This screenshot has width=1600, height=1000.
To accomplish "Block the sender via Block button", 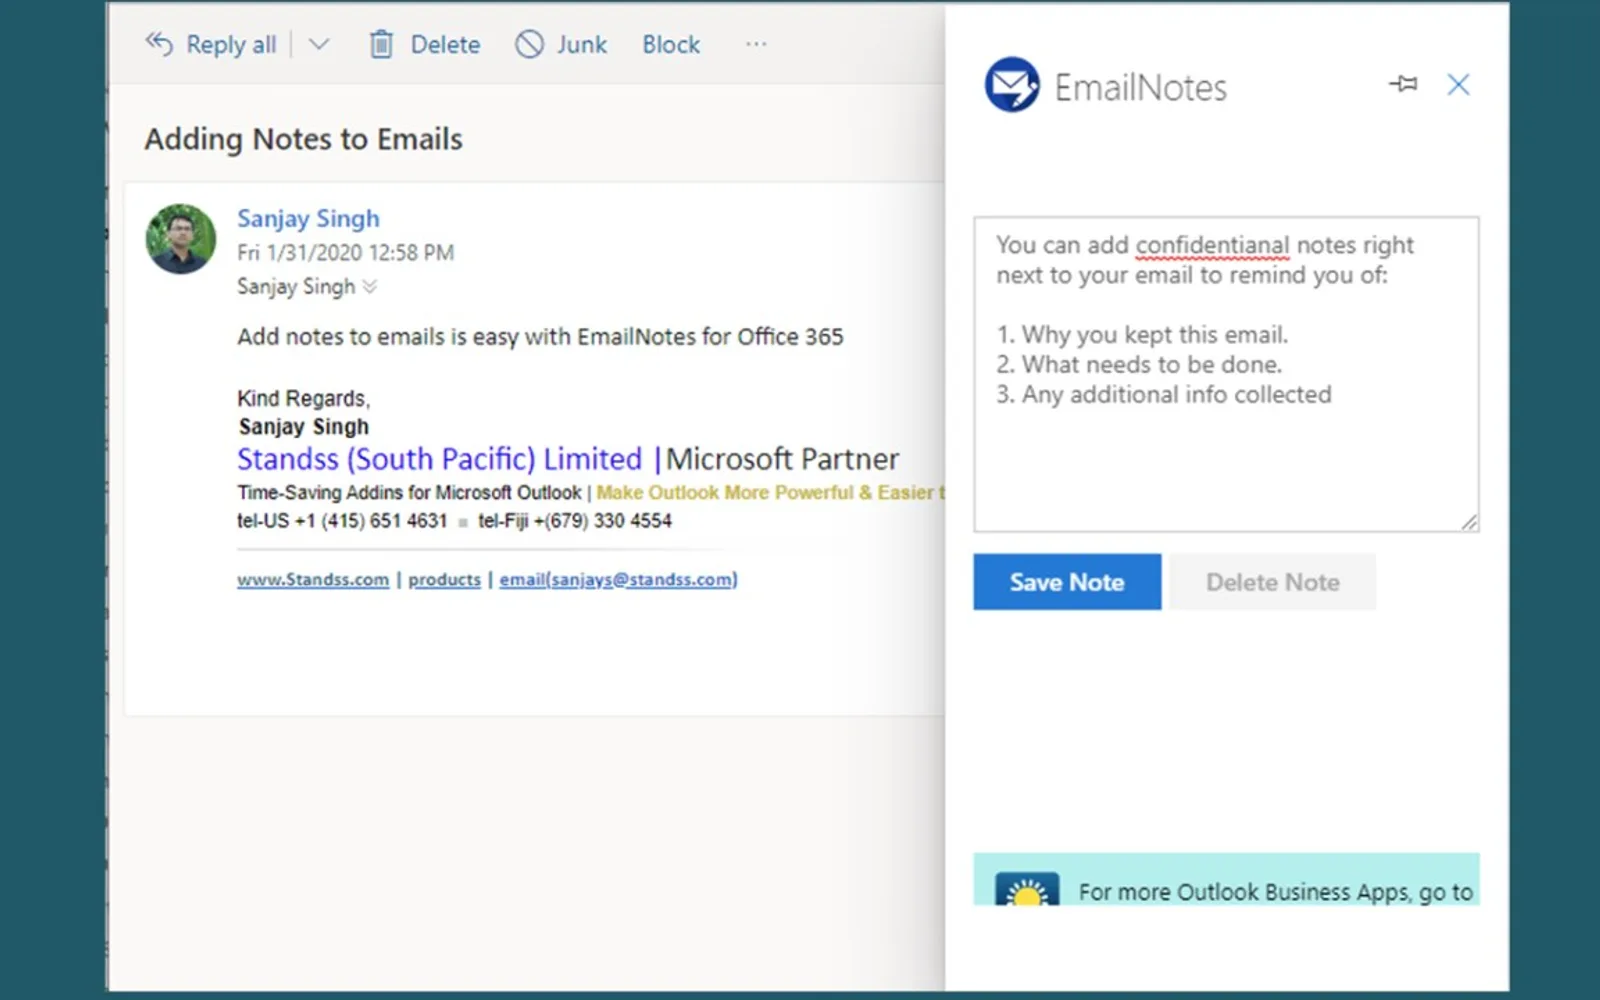I will coord(671,44).
